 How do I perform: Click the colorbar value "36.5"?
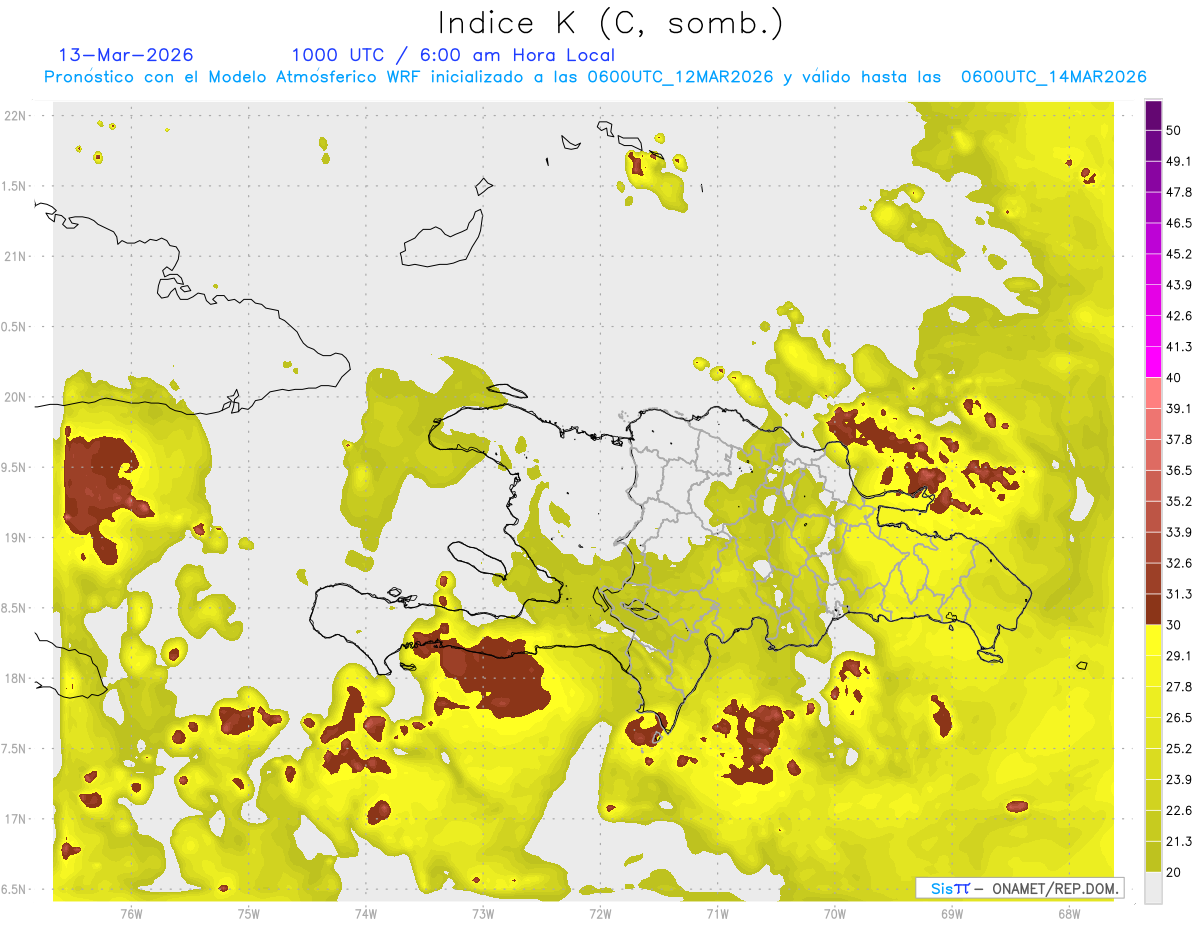(x=1180, y=470)
